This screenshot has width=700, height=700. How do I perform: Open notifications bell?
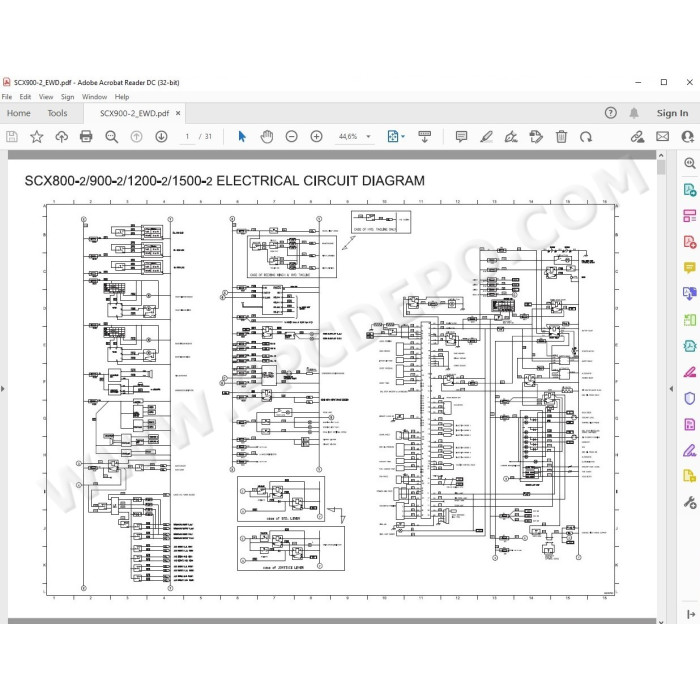(x=634, y=113)
